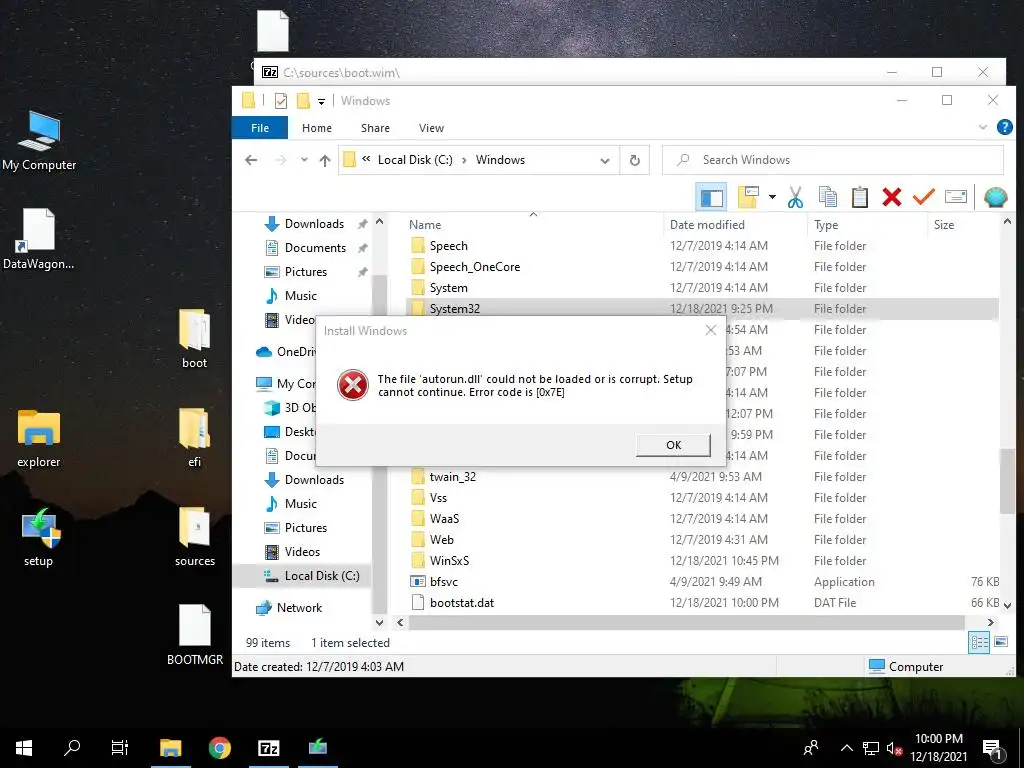Expand address bar history dropdown
1024x768 pixels.
605,161
